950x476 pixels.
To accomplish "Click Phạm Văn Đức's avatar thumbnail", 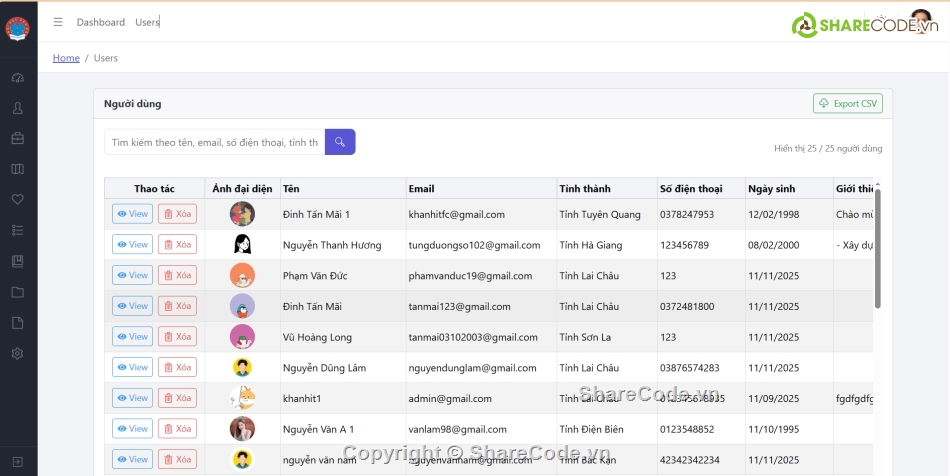I will point(242,276).
